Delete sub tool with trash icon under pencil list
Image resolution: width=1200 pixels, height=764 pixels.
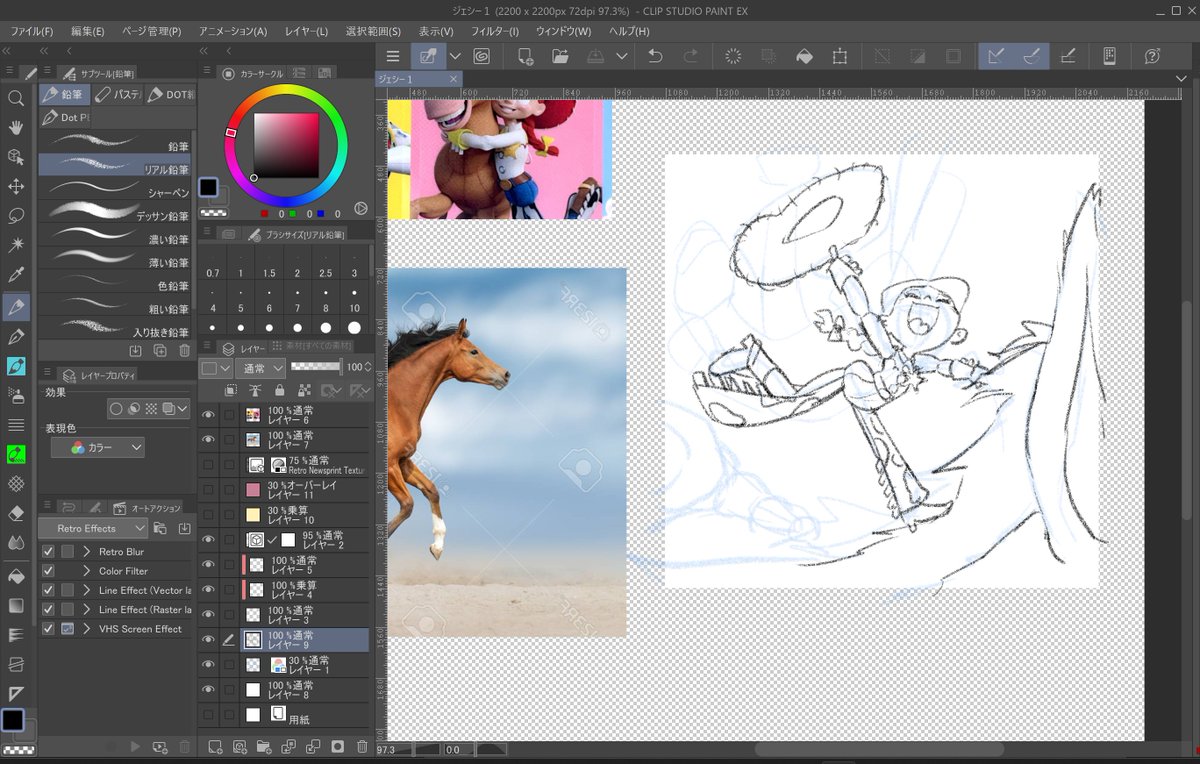click(184, 350)
